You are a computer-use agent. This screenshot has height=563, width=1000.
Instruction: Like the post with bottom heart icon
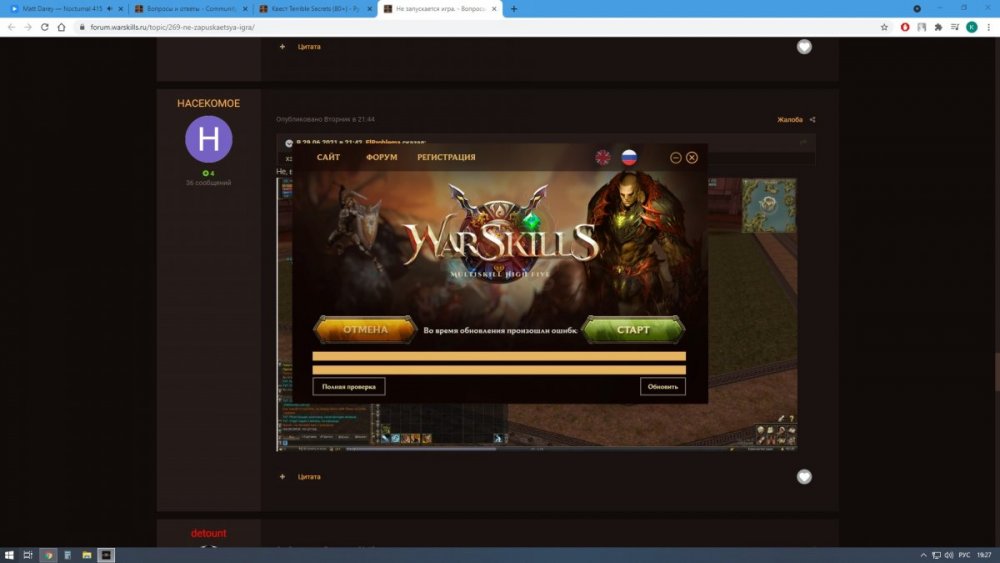pos(804,477)
